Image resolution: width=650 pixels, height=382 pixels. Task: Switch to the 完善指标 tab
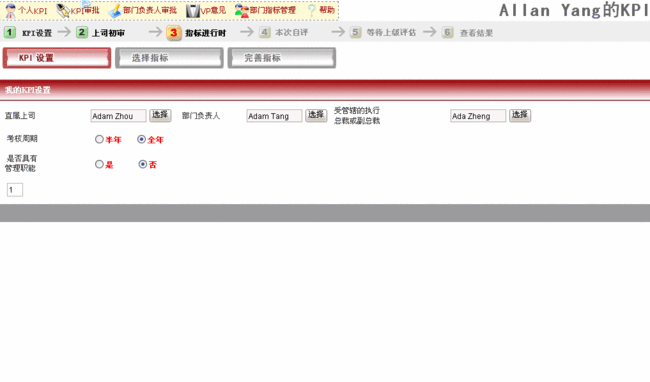pyautogui.click(x=281, y=58)
